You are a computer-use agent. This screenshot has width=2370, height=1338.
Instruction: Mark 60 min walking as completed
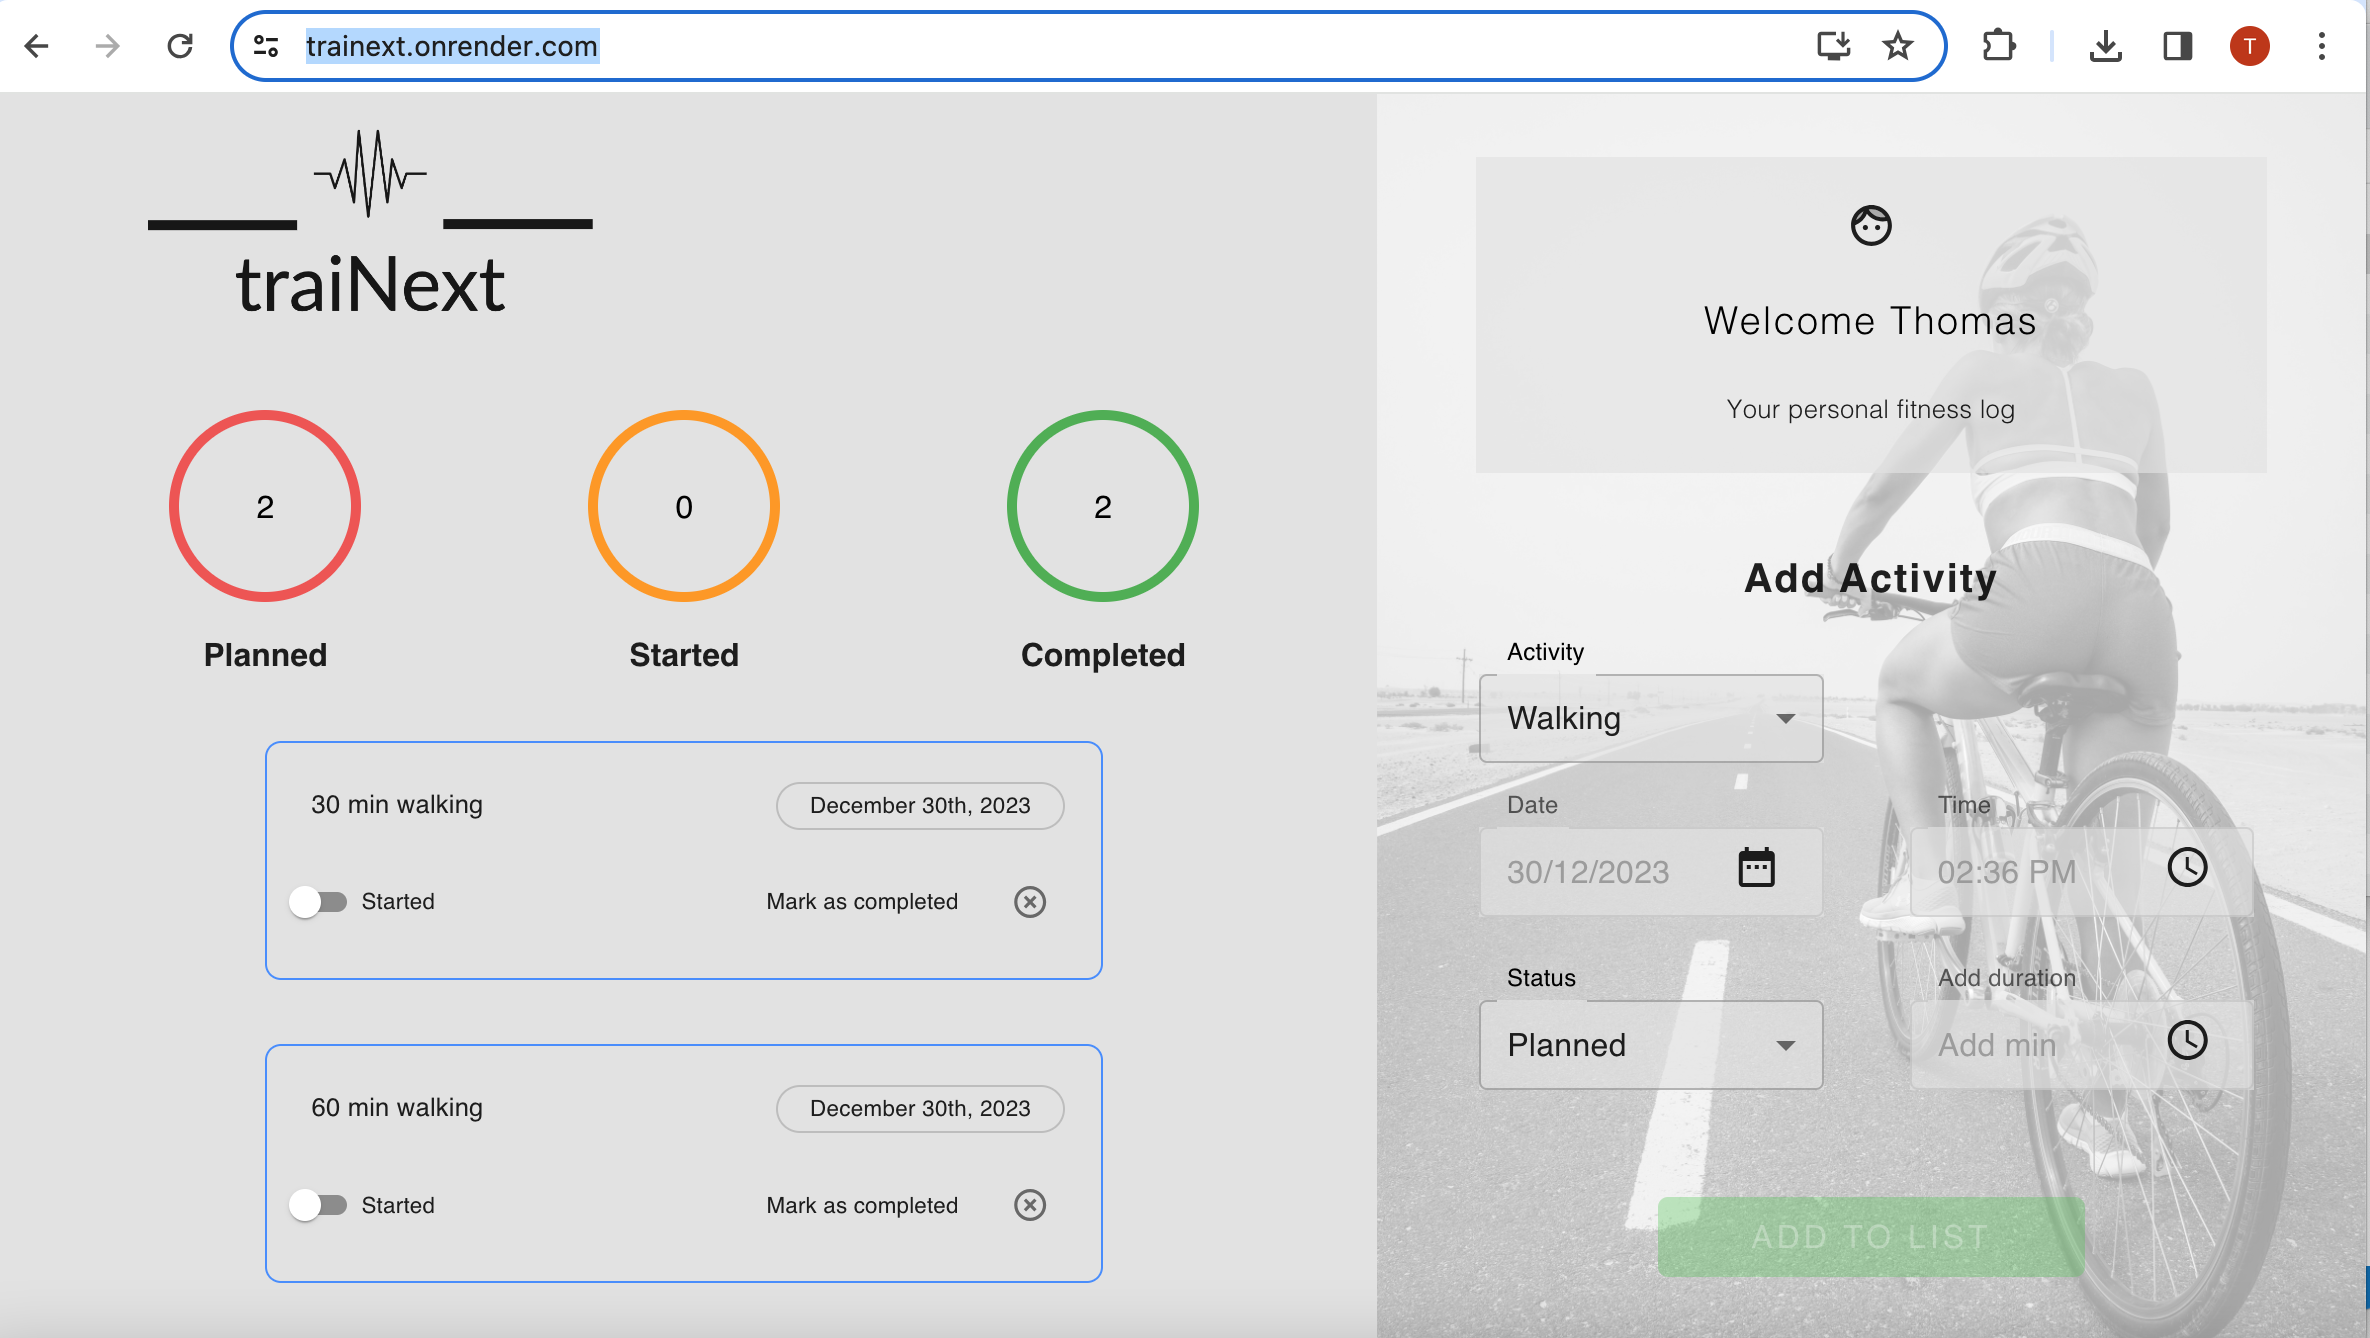coord(862,1205)
